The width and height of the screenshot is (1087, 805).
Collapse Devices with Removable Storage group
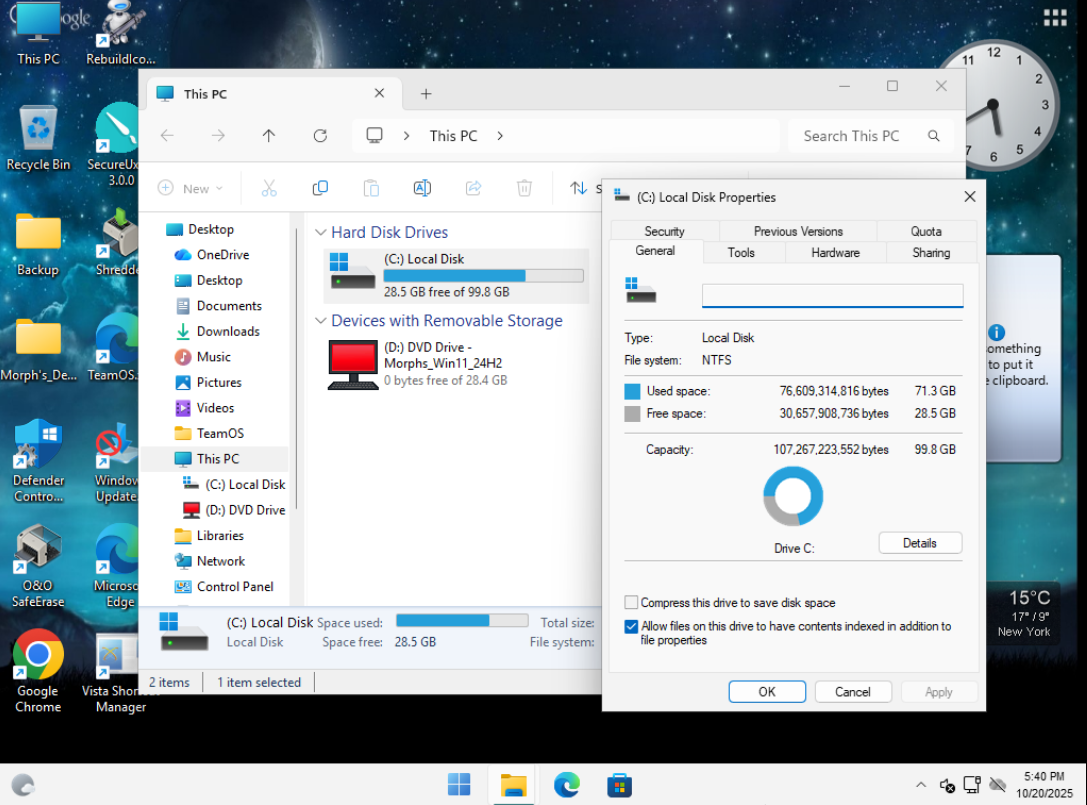point(320,321)
